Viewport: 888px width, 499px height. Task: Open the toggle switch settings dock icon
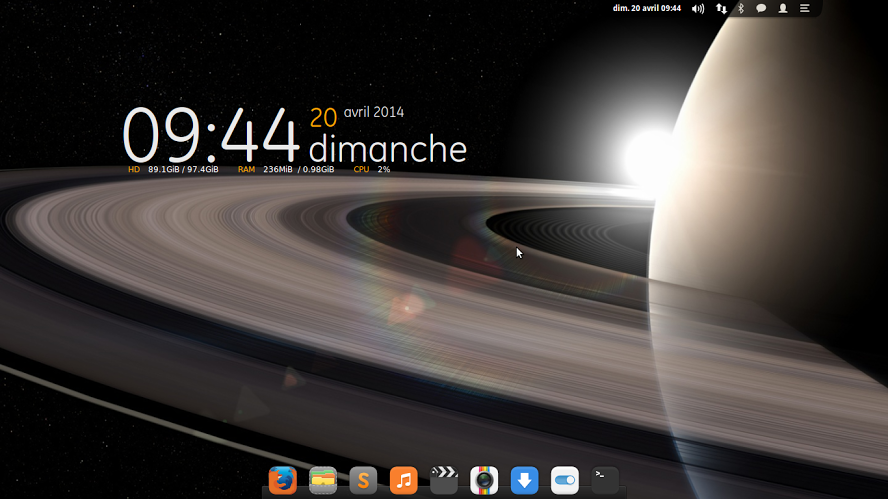point(565,480)
